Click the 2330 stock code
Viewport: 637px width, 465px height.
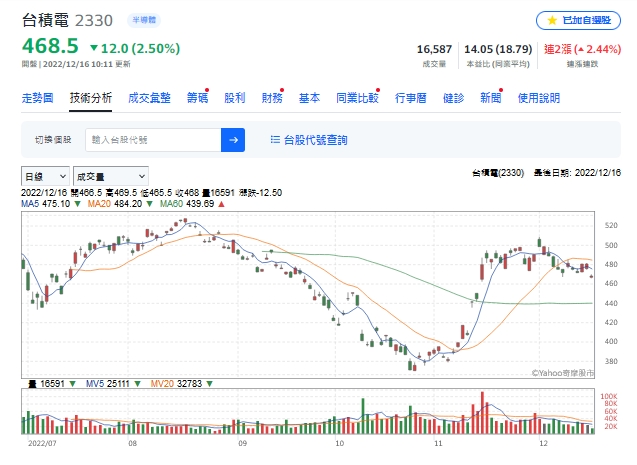click(x=94, y=21)
